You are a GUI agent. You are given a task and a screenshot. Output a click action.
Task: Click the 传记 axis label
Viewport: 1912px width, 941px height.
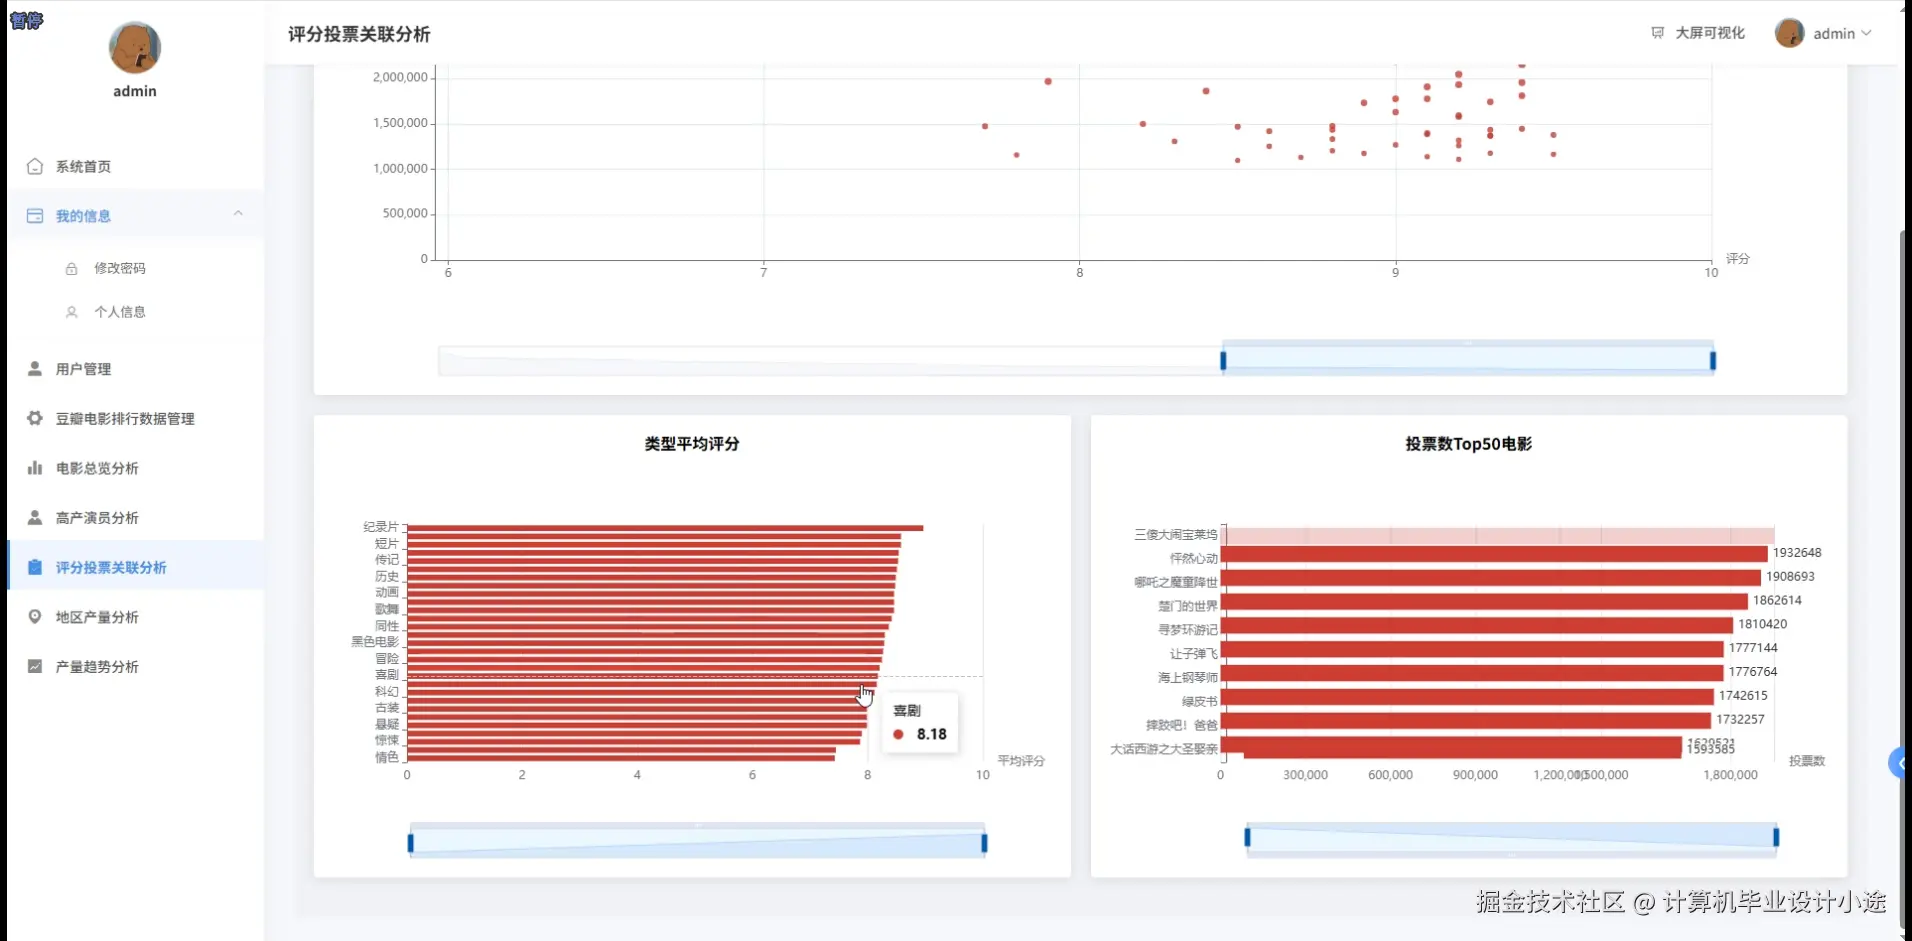pyautogui.click(x=387, y=560)
